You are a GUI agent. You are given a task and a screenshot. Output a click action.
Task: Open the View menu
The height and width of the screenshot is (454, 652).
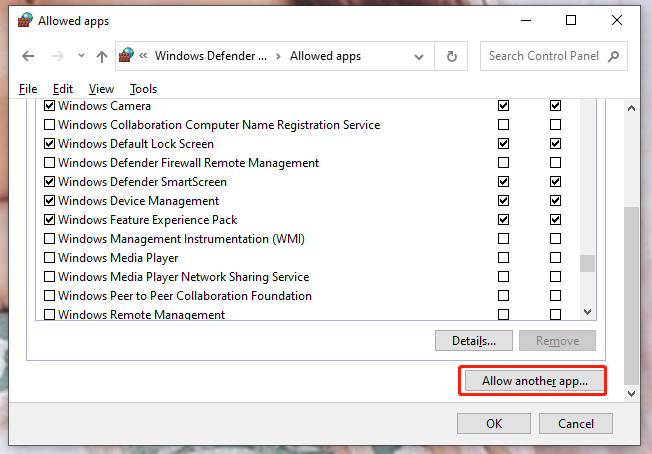[101, 89]
